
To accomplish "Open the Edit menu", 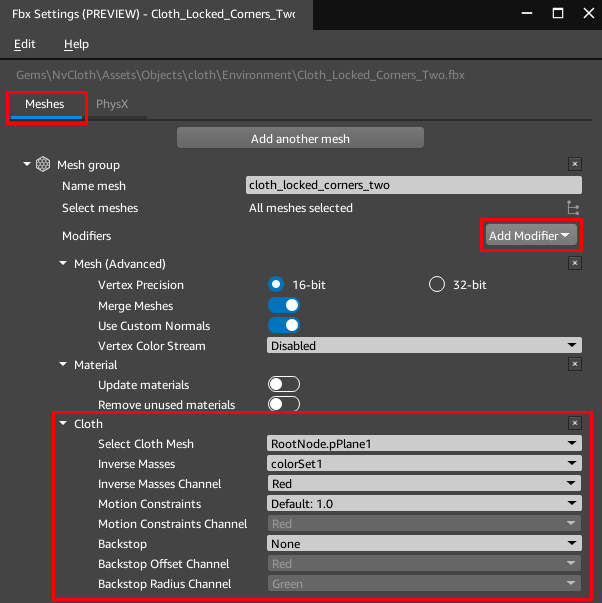I will [25, 44].
